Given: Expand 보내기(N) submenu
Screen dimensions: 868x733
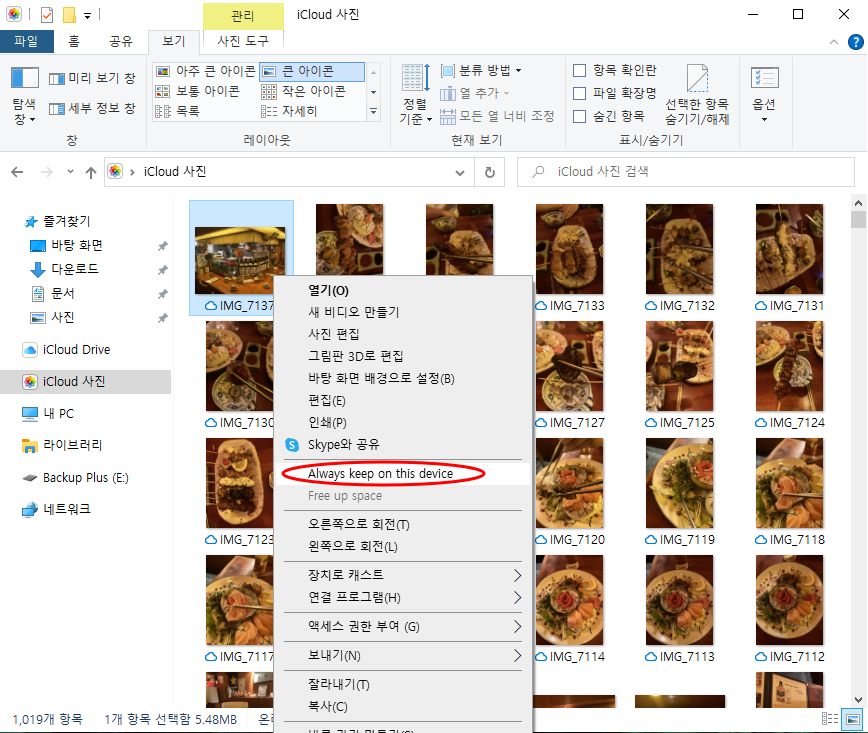Looking at the screenshot, I should pos(403,655).
